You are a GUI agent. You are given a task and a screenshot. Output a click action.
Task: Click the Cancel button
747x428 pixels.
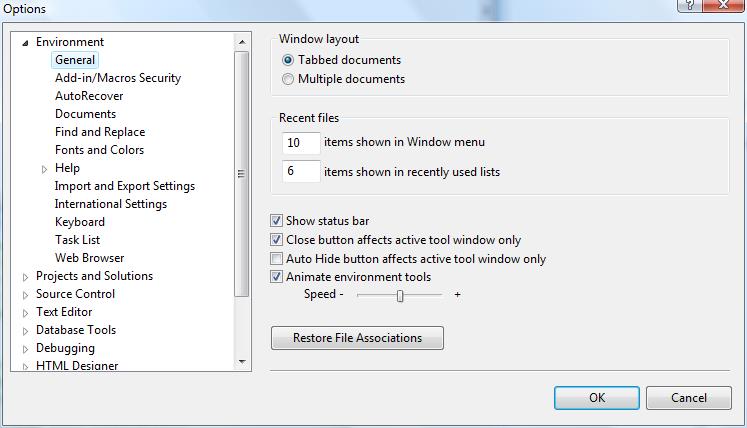tap(688, 398)
